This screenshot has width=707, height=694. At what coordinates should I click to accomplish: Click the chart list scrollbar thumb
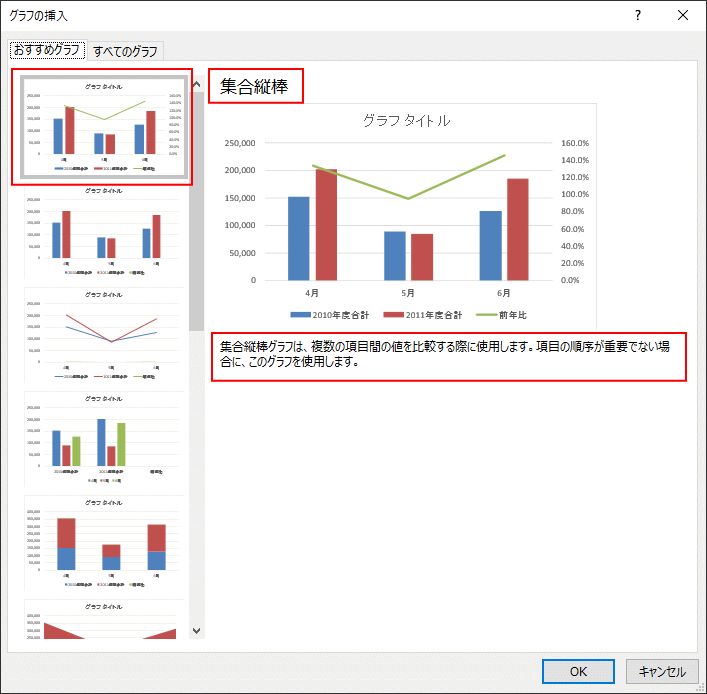click(197, 212)
